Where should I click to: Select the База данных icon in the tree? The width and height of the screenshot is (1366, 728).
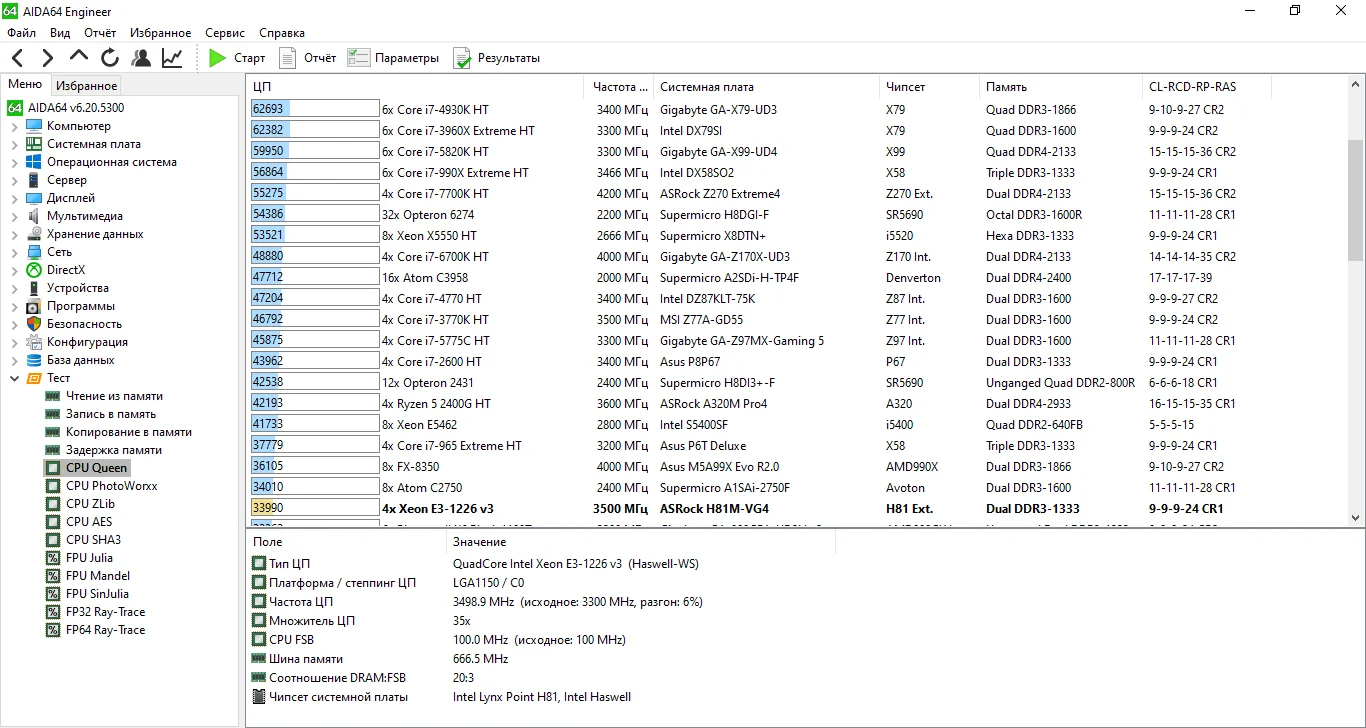point(34,360)
